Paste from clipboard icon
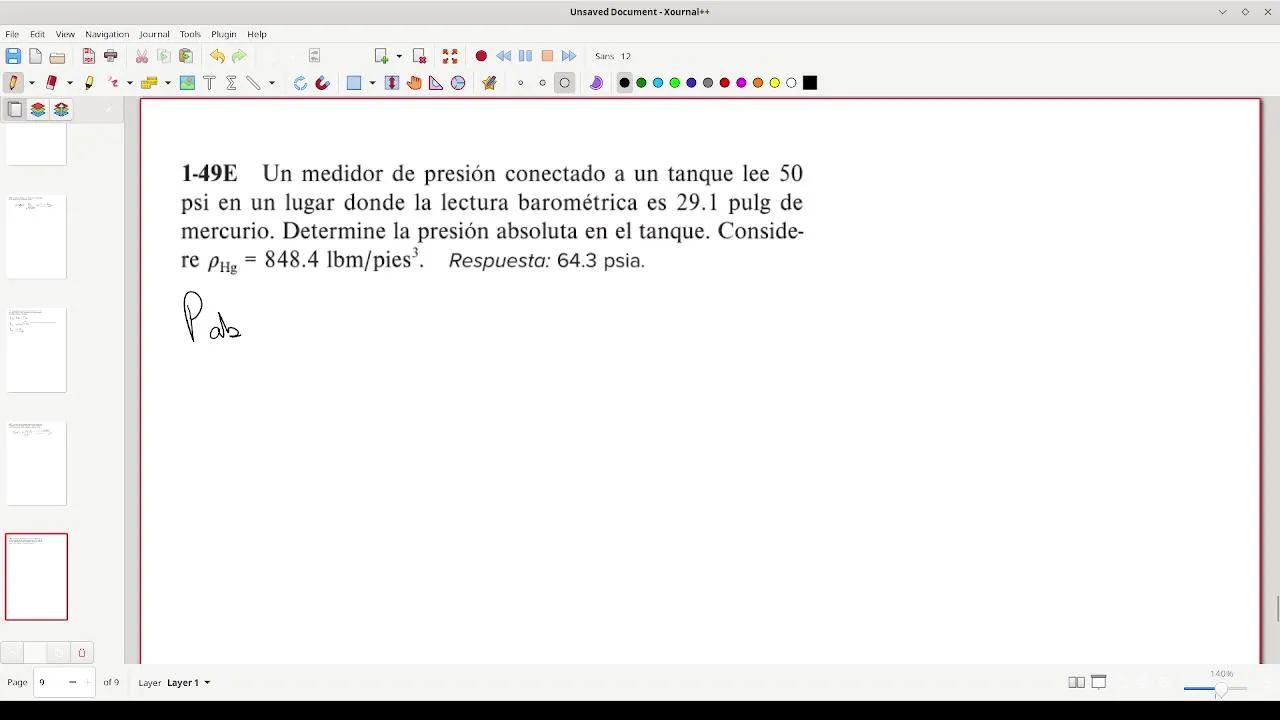Image resolution: width=1280 pixels, height=720 pixels. tap(186, 56)
